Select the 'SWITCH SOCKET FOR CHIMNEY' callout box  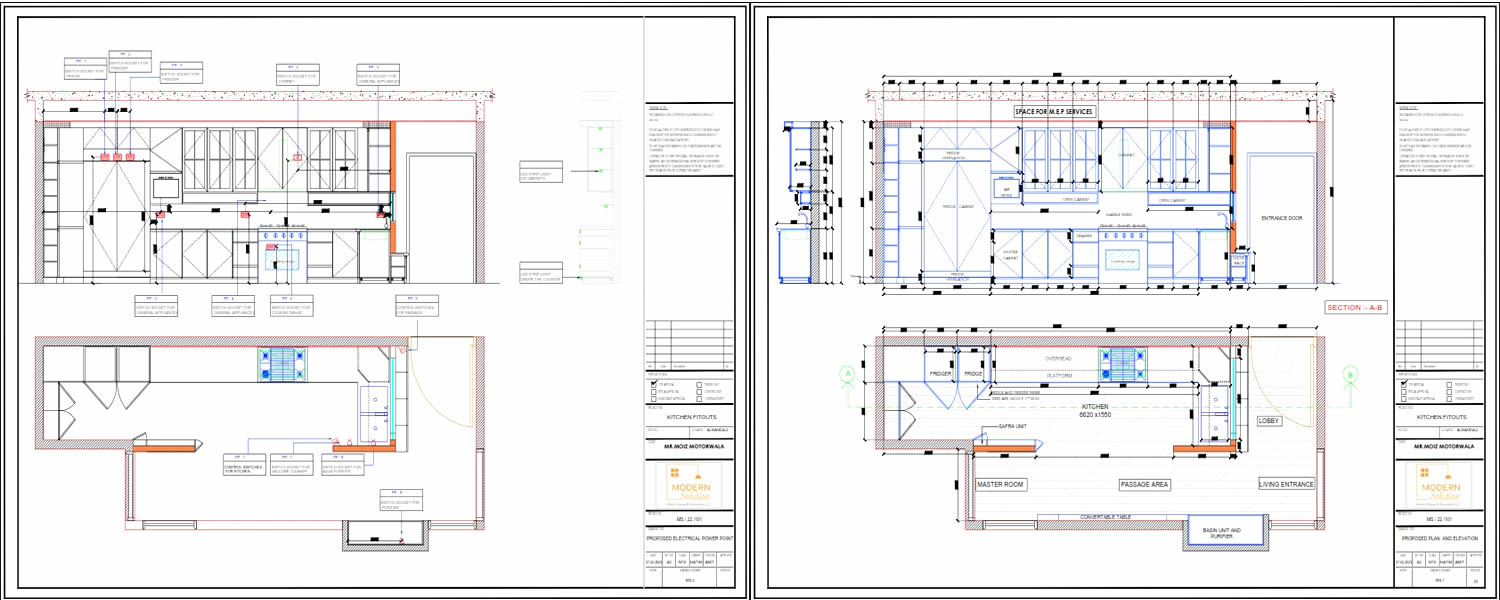[x=298, y=75]
